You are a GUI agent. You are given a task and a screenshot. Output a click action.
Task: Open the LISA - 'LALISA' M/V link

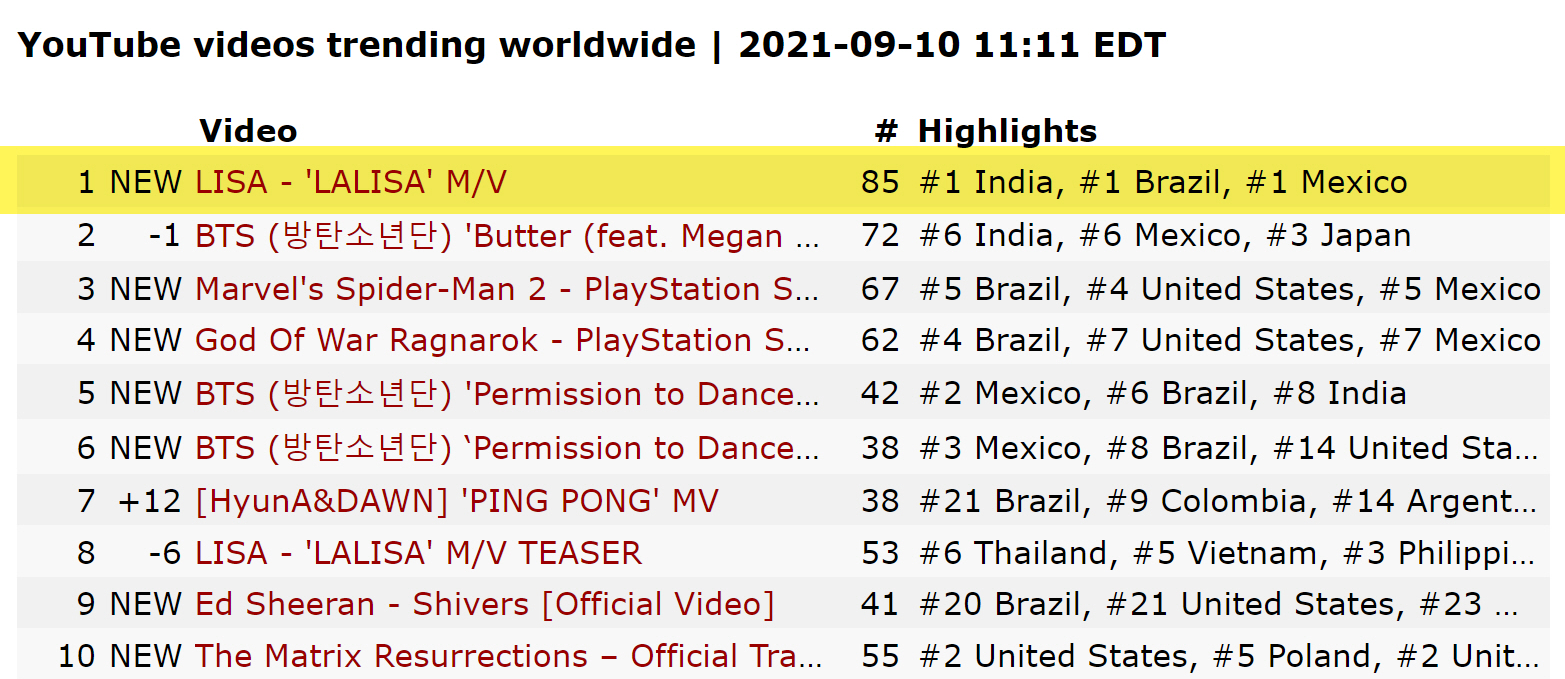[351, 182]
